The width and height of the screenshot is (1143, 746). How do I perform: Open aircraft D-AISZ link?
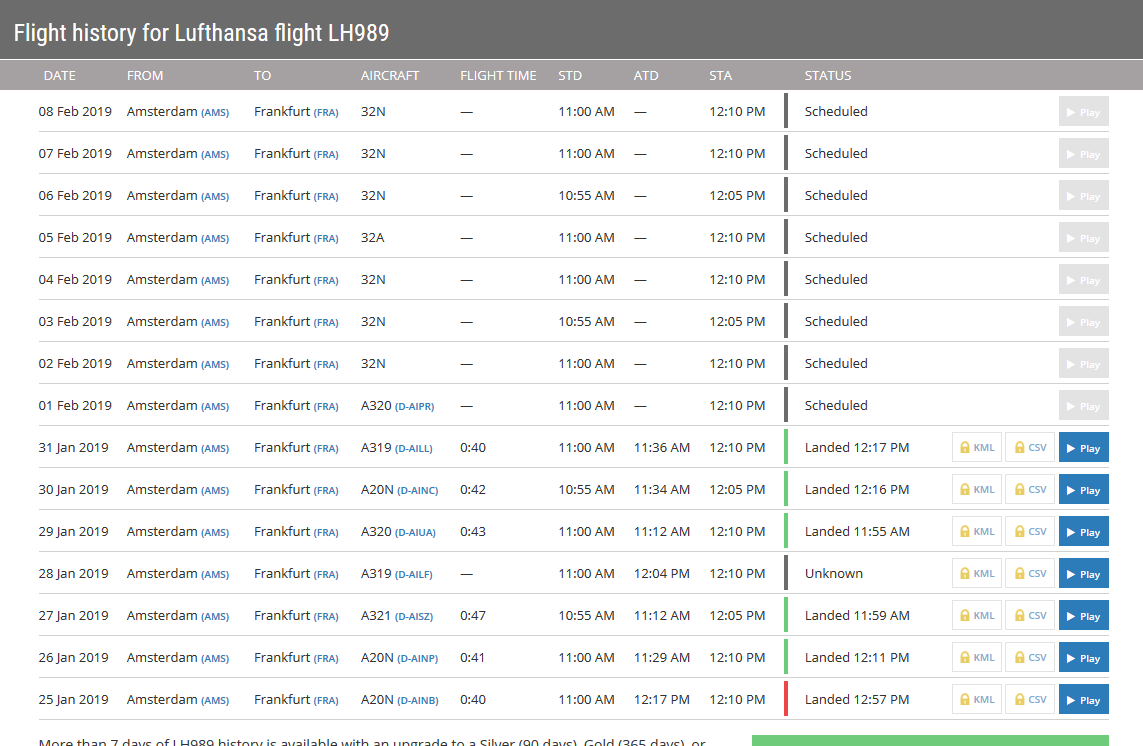(414, 616)
